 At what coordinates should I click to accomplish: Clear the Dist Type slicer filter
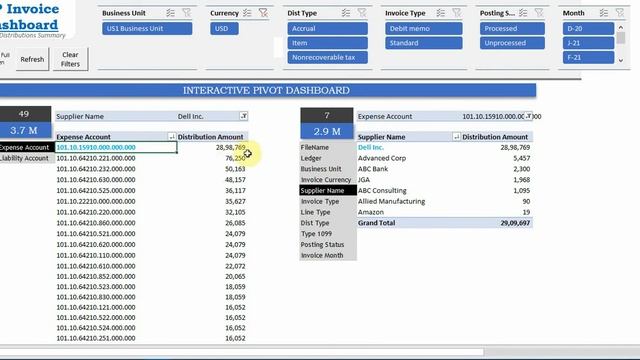[362, 13]
